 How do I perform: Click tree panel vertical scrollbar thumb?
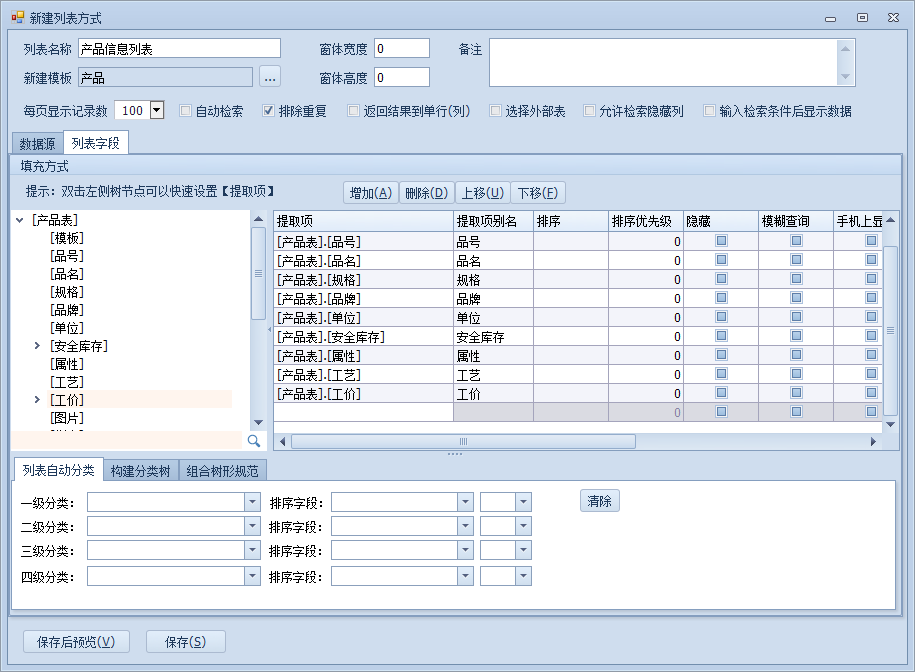point(259,274)
